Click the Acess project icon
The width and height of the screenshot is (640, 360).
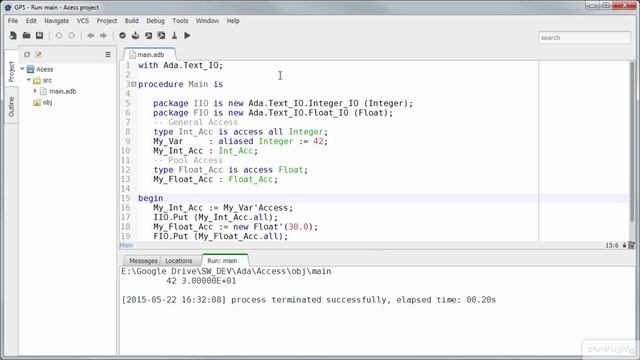pyautogui.click(x=31, y=69)
